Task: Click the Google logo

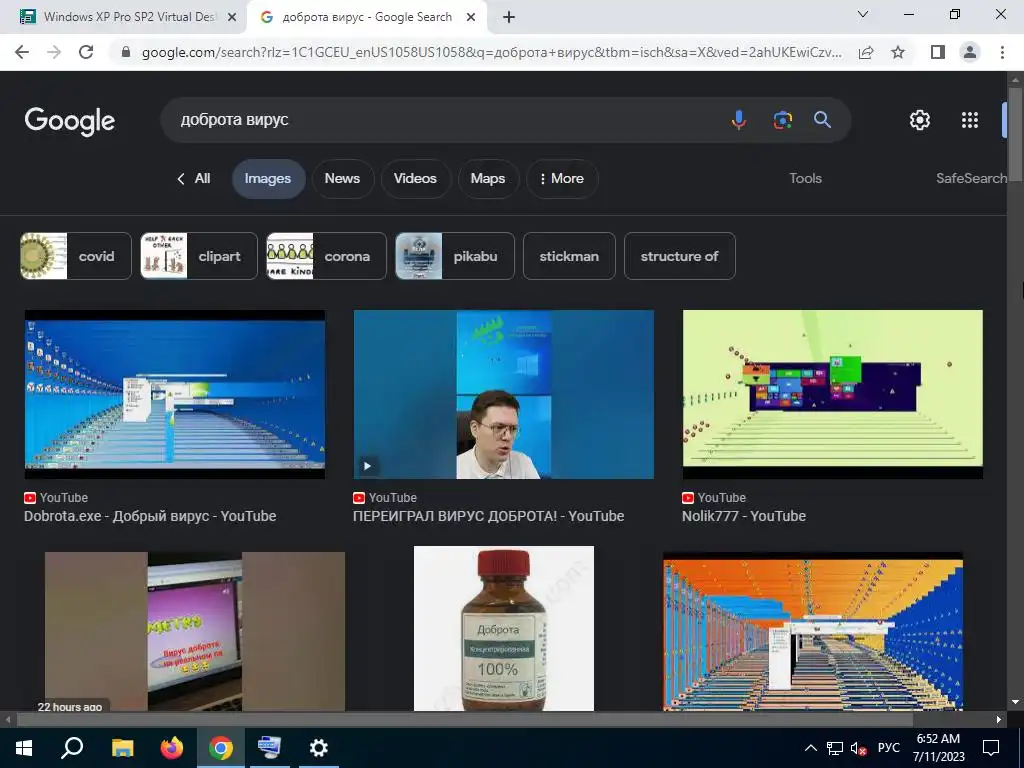Action: click(70, 121)
